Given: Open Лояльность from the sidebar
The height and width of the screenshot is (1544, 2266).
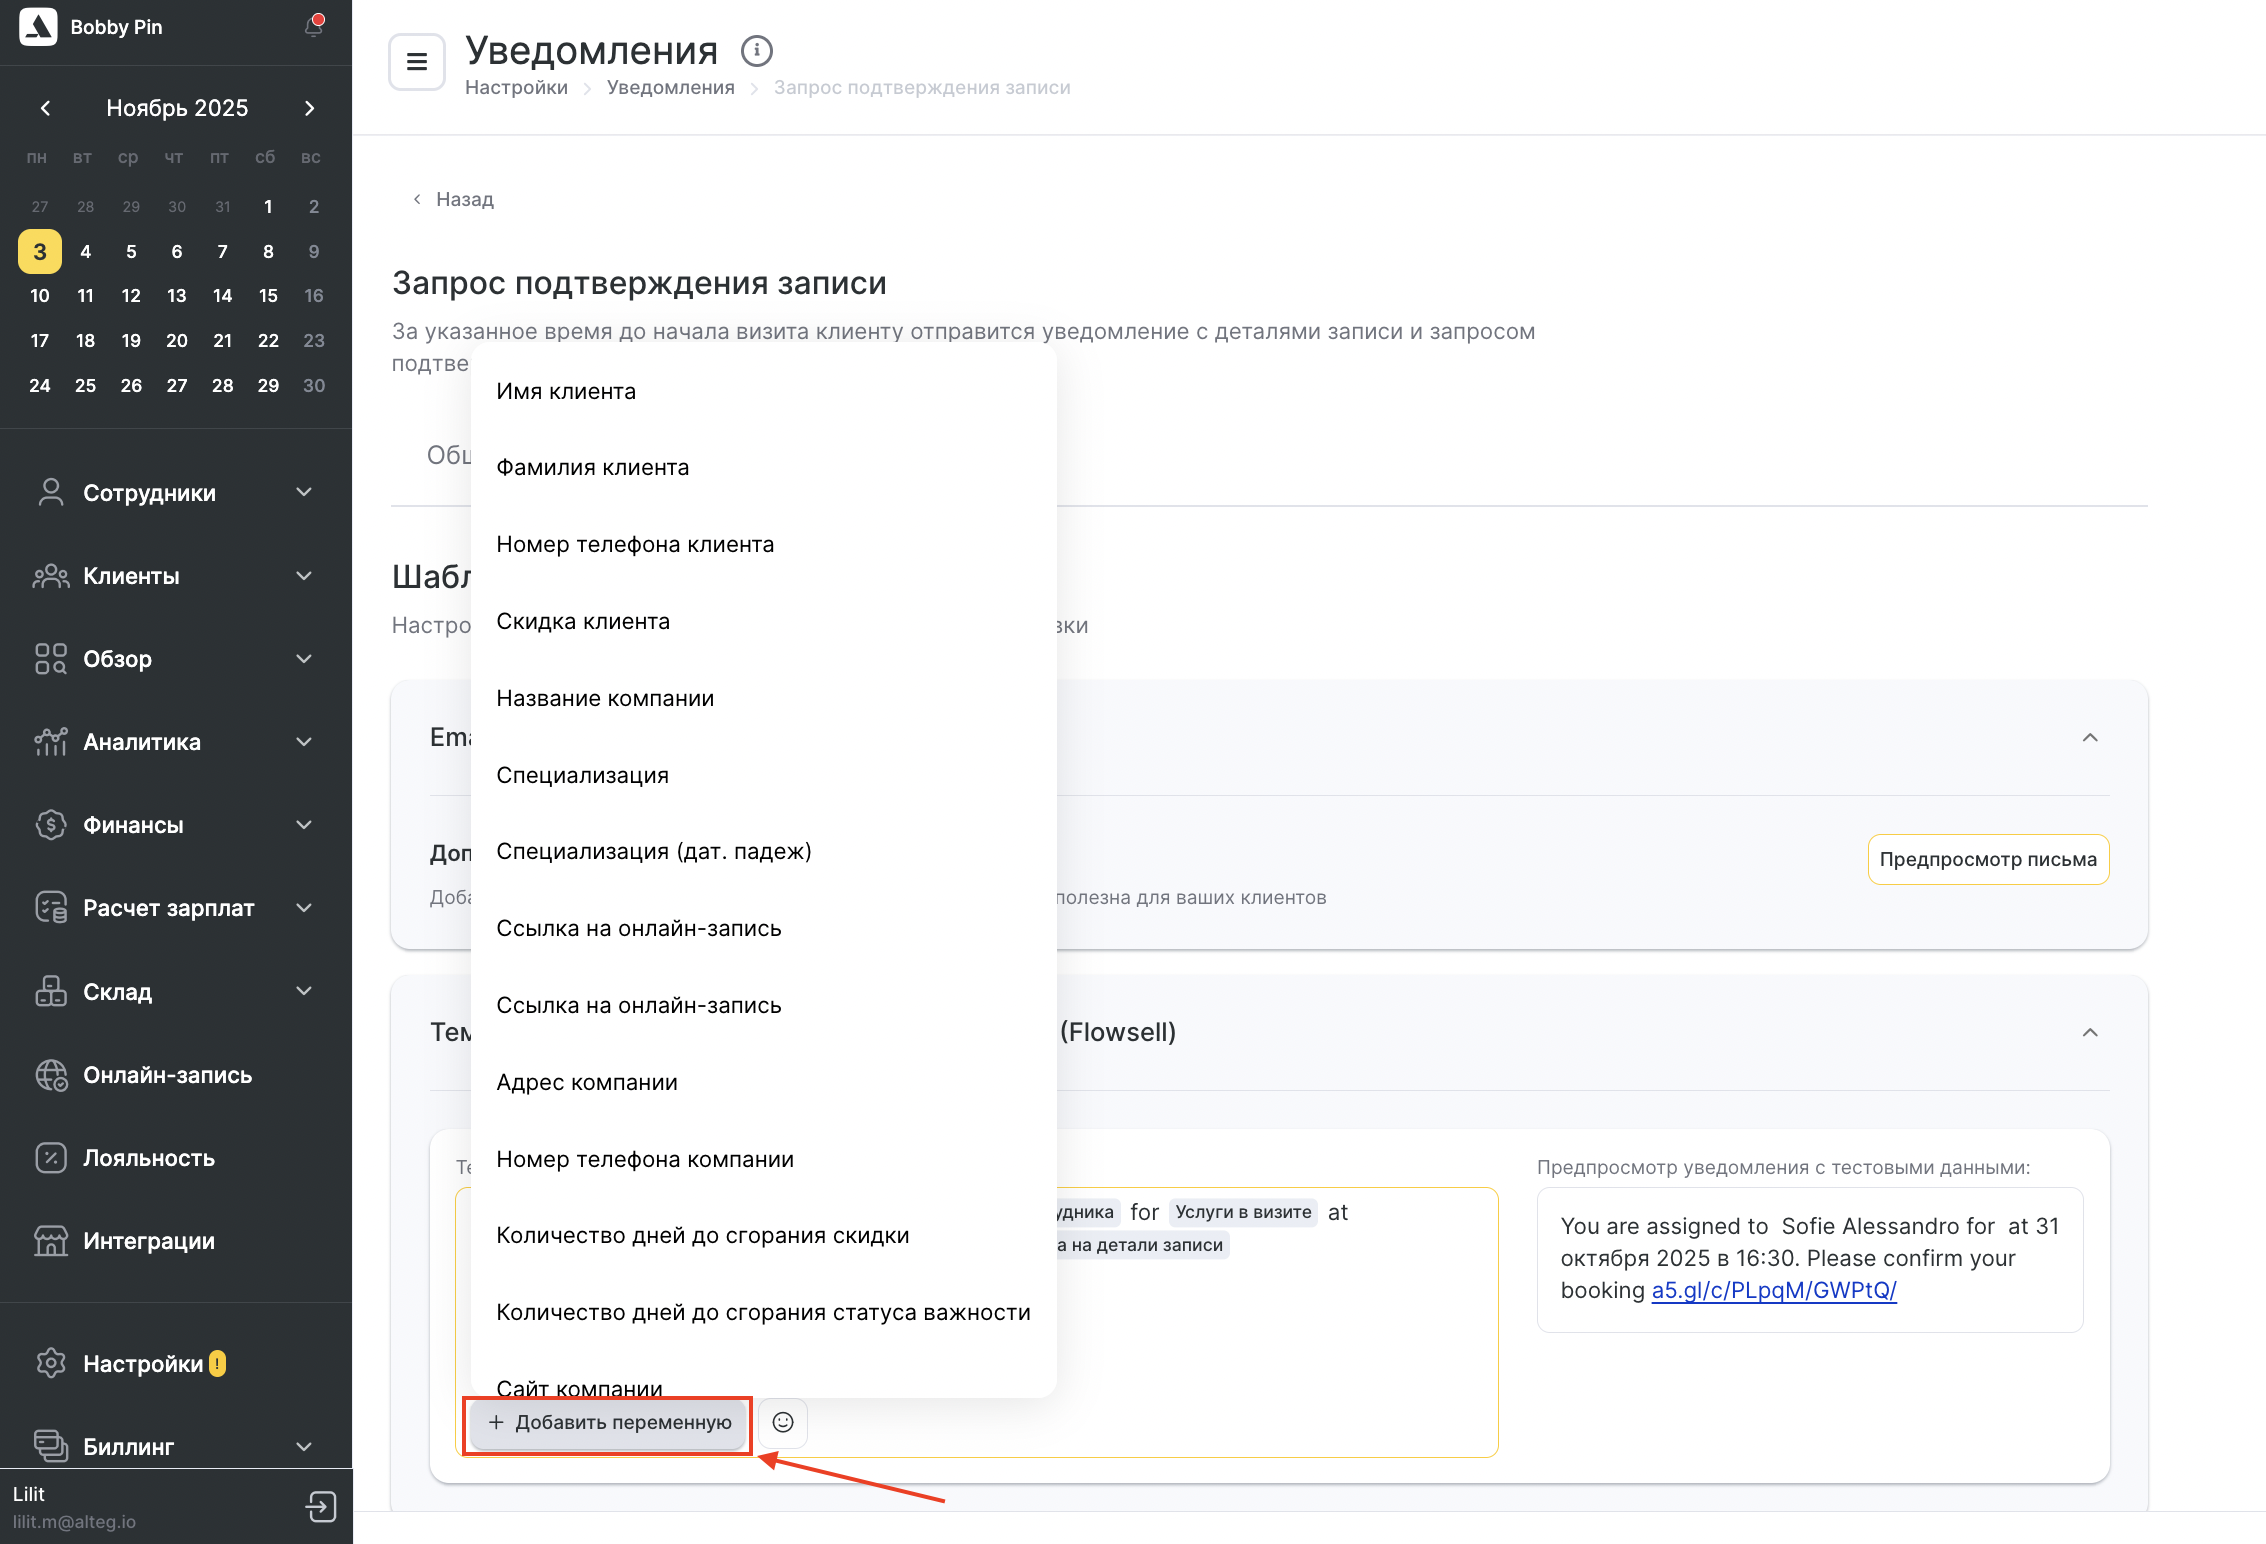Looking at the screenshot, I should tap(149, 1158).
